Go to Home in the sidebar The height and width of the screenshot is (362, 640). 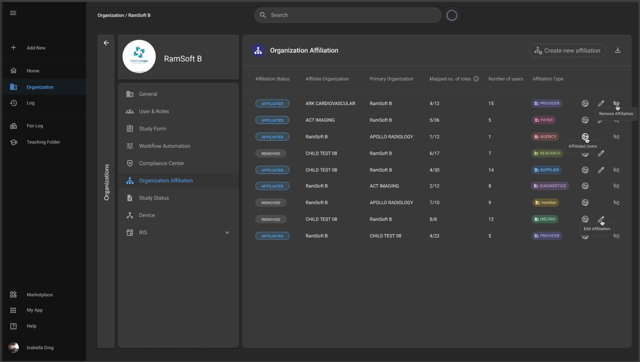[33, 71]
